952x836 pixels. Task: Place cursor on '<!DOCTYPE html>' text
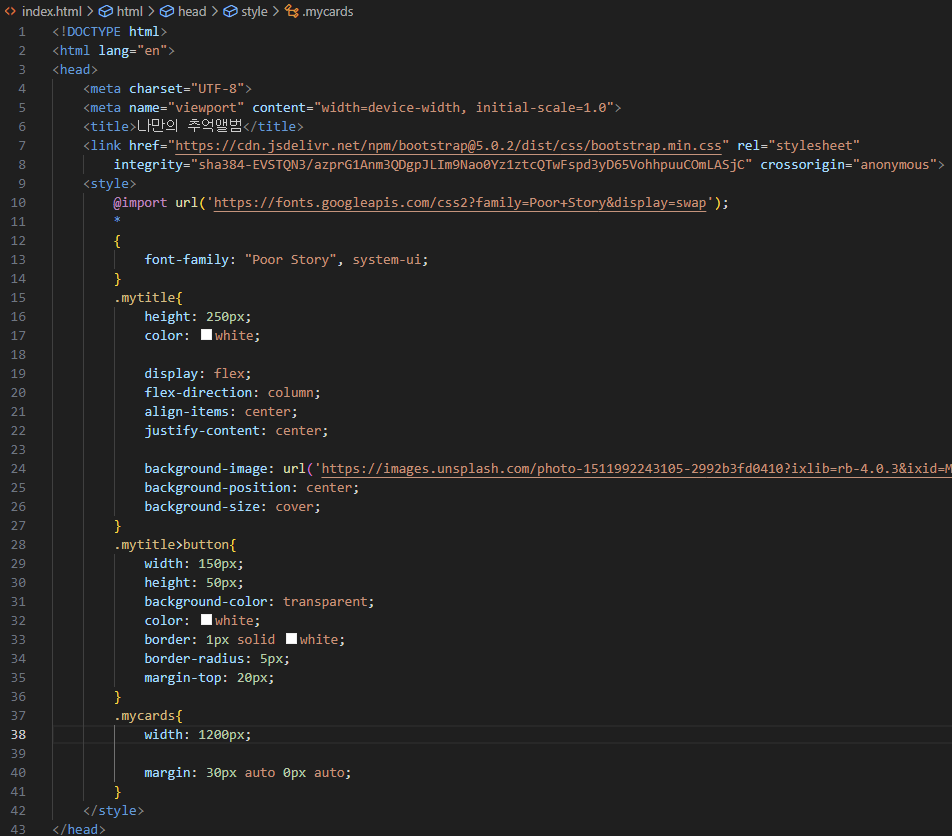[109, 32]
